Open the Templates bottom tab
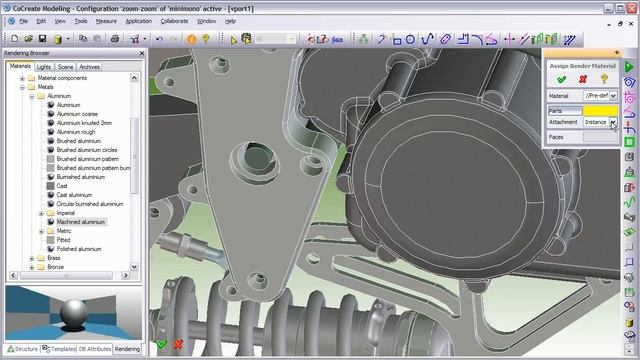The width and height of the screenshot is (640, 360). (x=59, y=349)
